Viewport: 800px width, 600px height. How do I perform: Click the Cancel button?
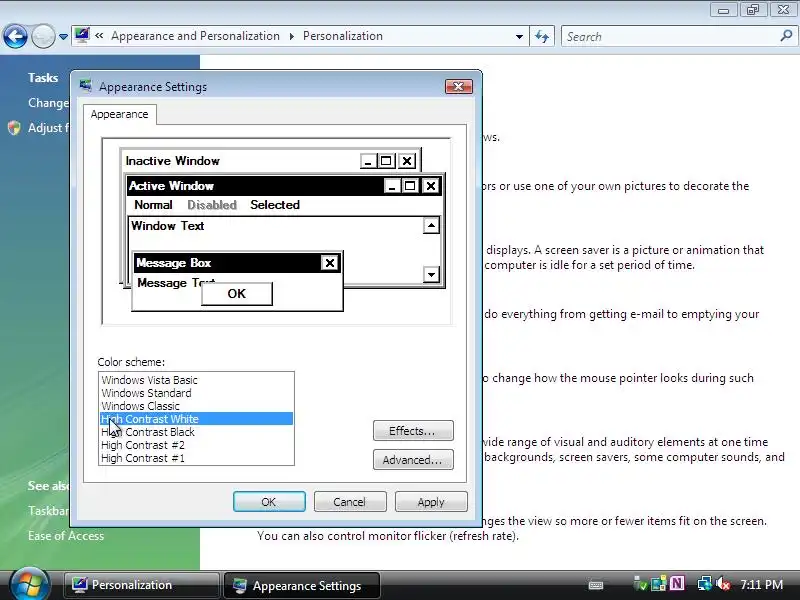pos(349,502)
